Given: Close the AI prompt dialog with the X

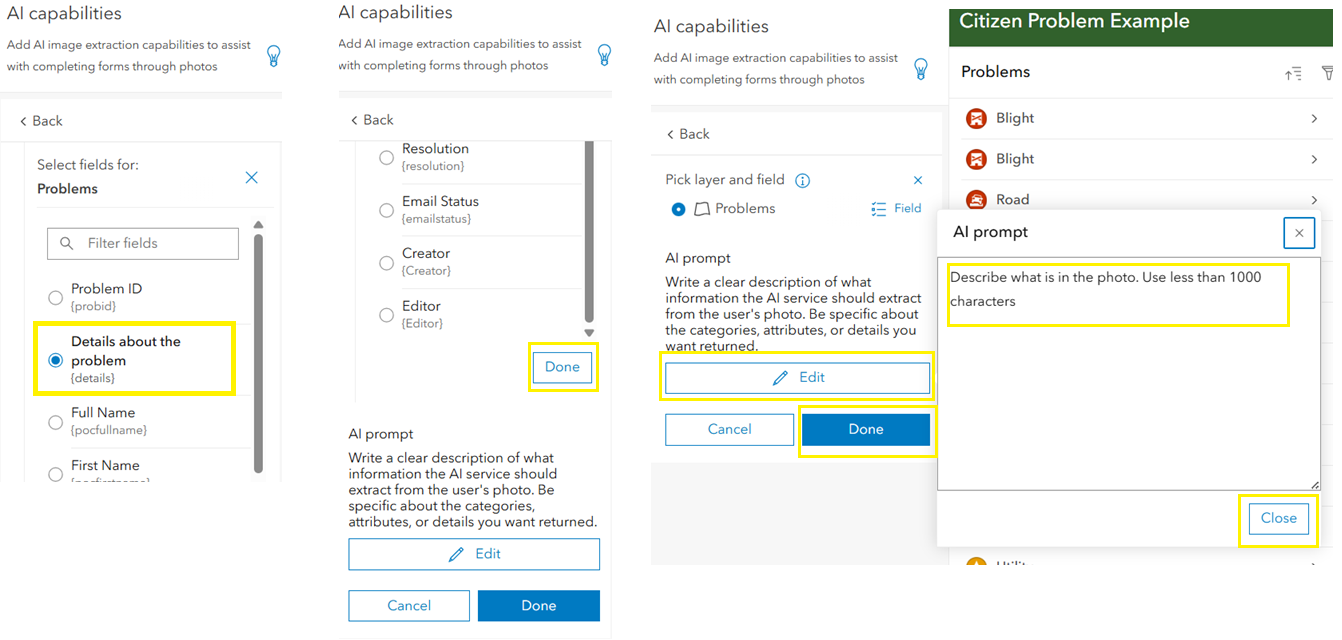Looking at the screenshot, I should [x=1298, y=233].
